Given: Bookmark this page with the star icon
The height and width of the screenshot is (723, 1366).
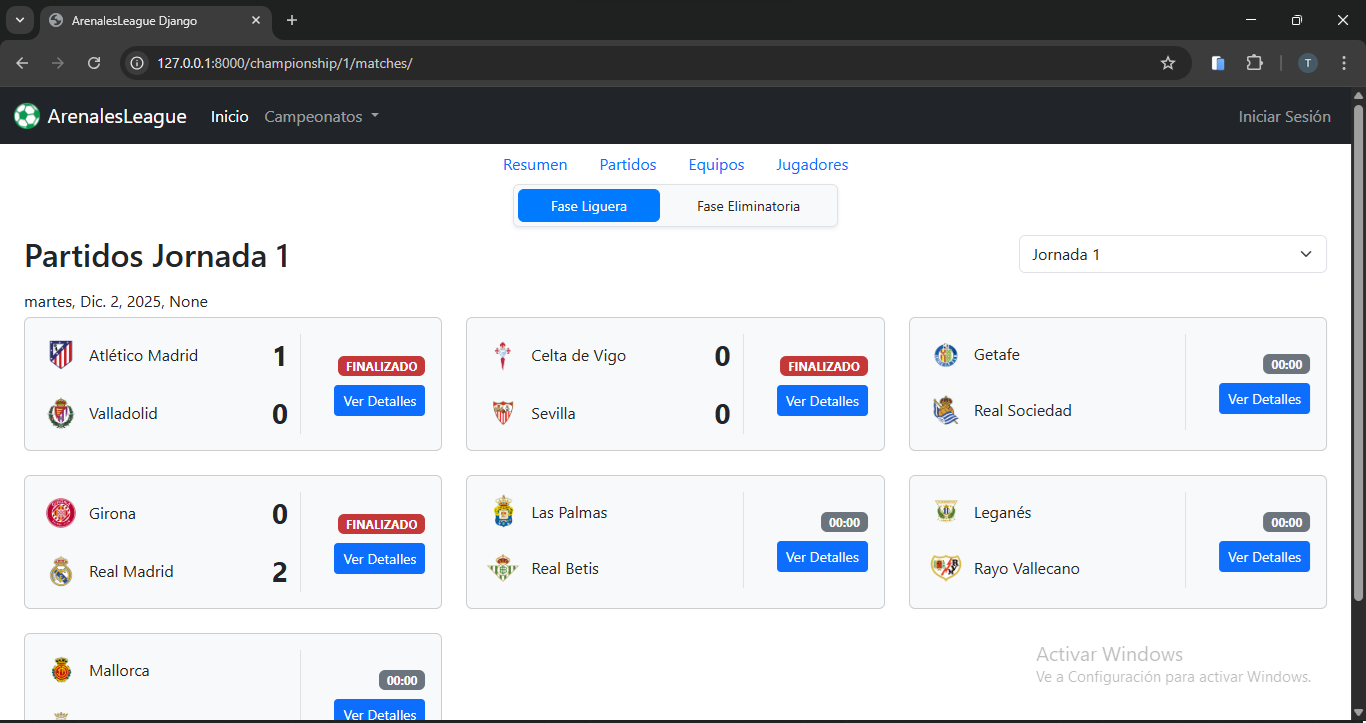Looking at the screenshot, I should (x=1167, y=63).
